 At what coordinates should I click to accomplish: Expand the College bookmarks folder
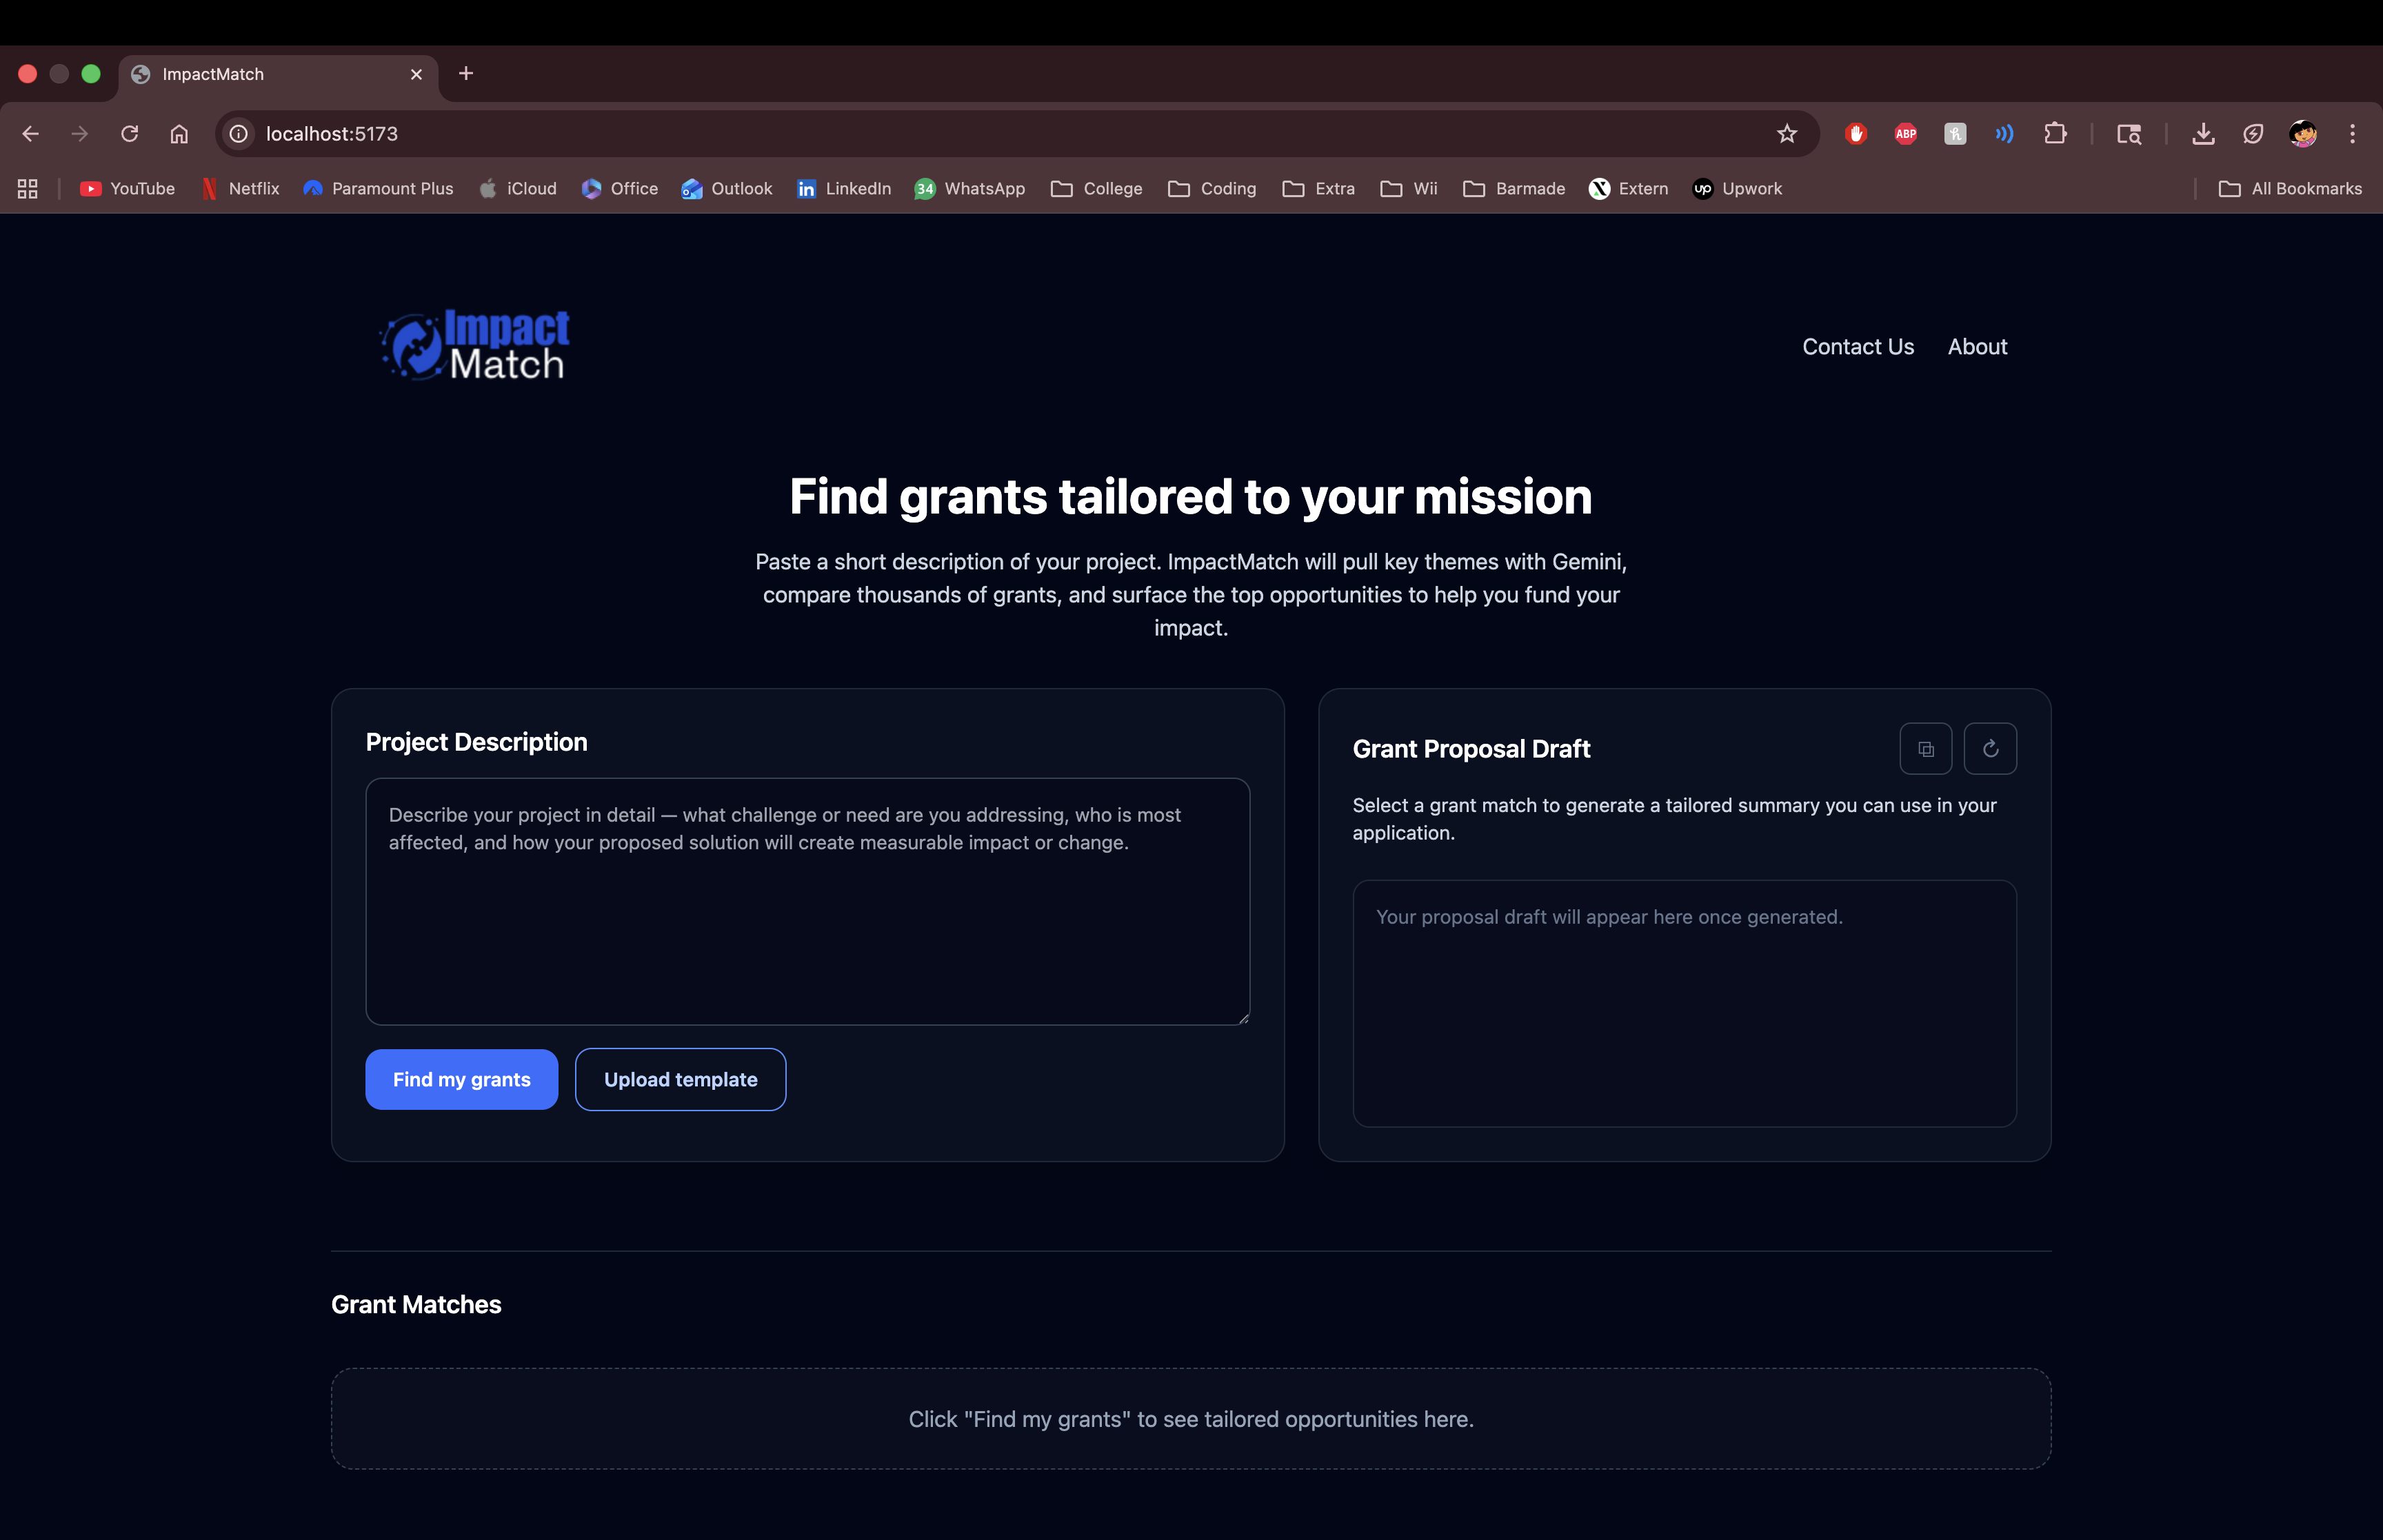click(x=1097, y=189)
